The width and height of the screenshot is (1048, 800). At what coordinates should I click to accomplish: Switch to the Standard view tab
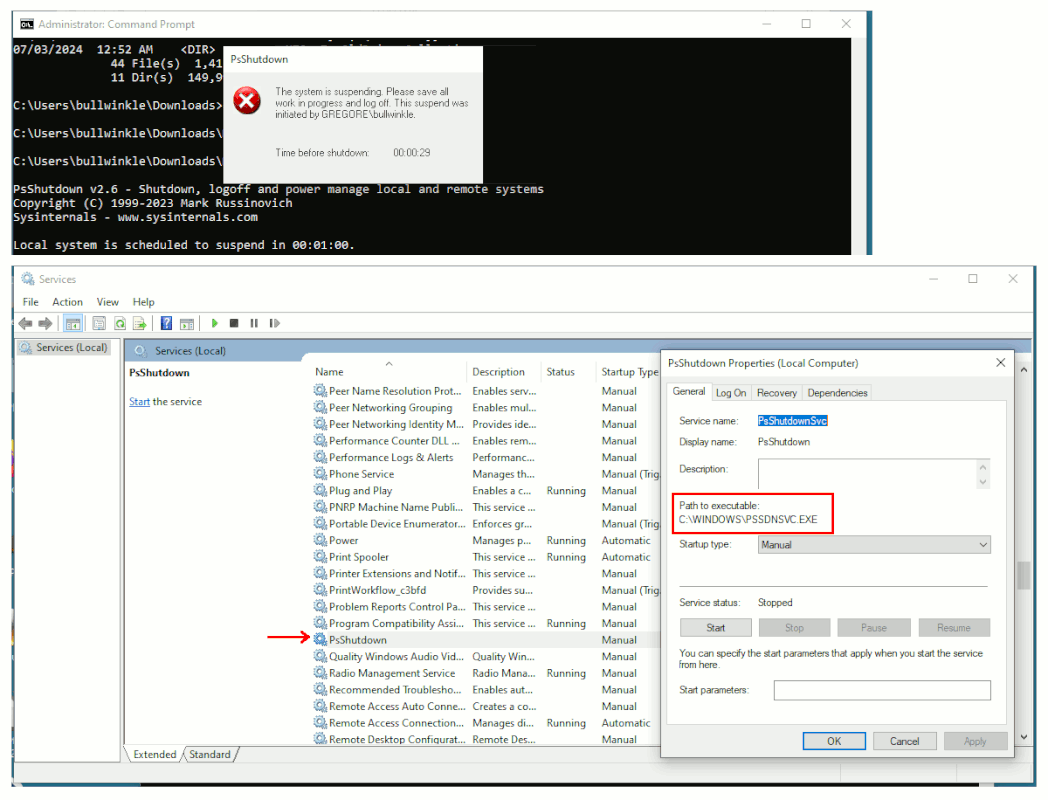[210, 755]
